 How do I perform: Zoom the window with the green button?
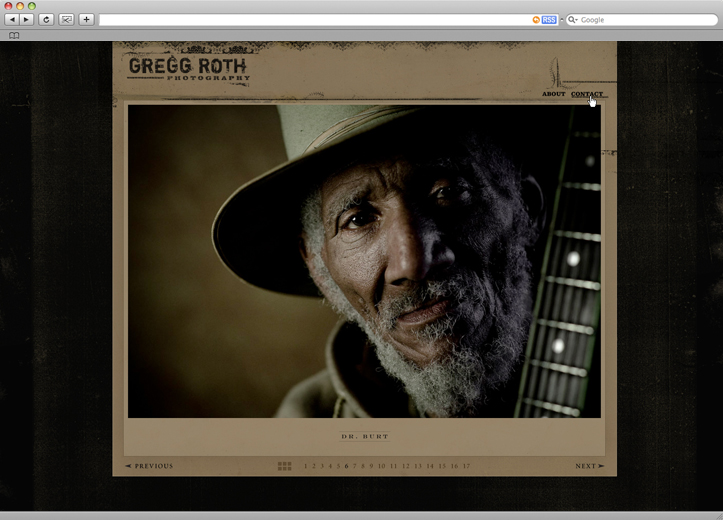pyautogui.click(x=31, y=6)
